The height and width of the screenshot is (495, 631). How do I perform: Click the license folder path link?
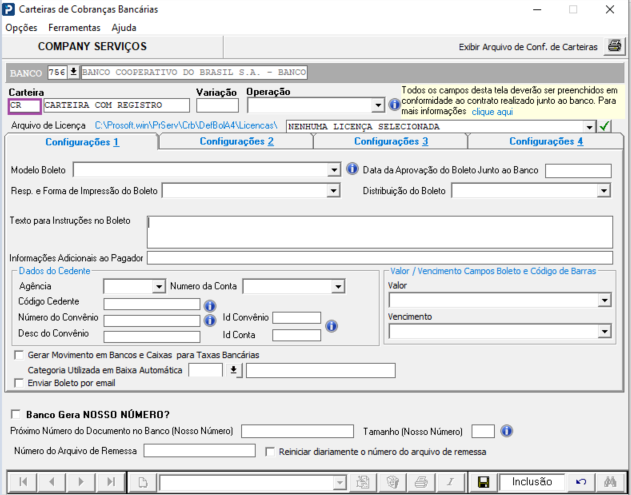tap(186, 126)
